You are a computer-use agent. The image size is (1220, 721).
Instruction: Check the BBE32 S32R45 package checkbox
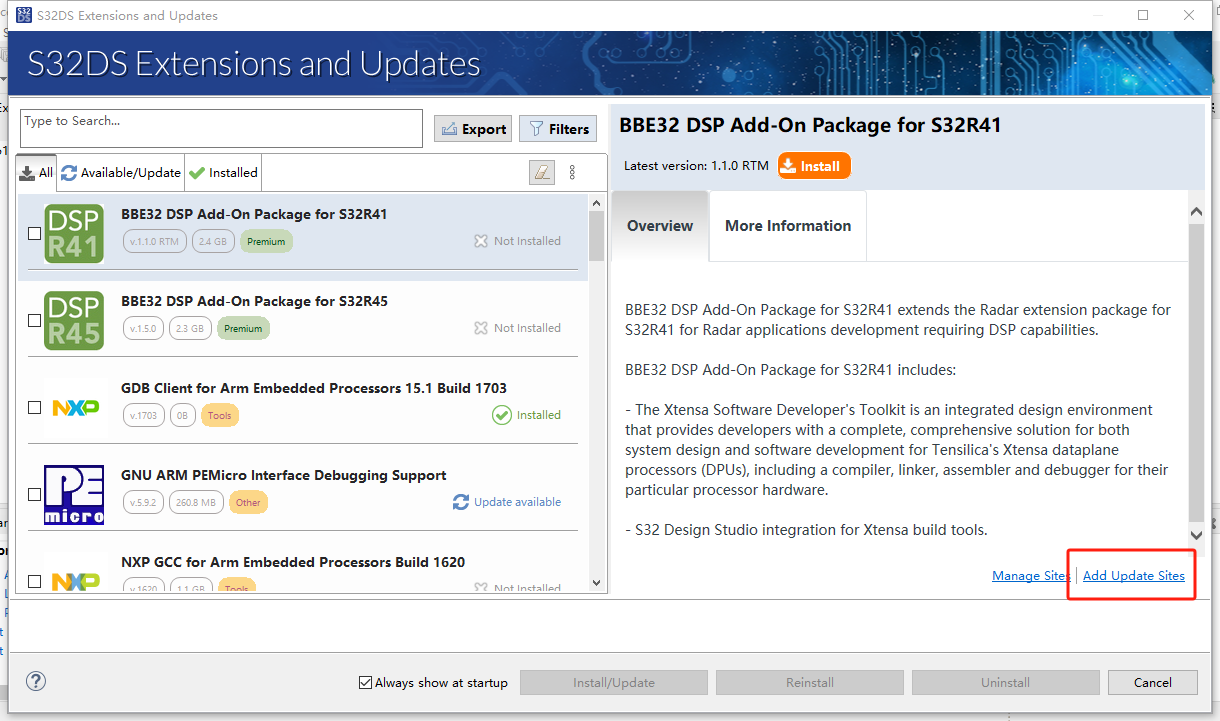click(x=34, y=320)
